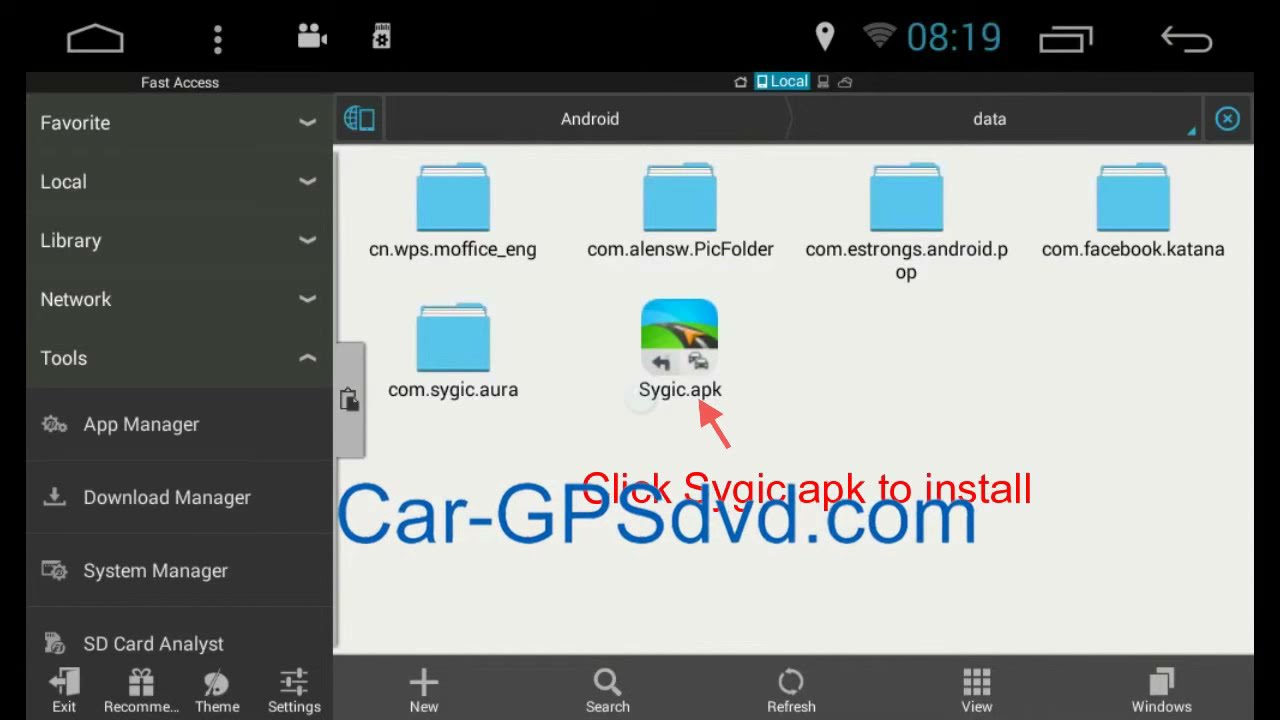Tap the Android home button

pyautogui.click(x=95, y=39)
